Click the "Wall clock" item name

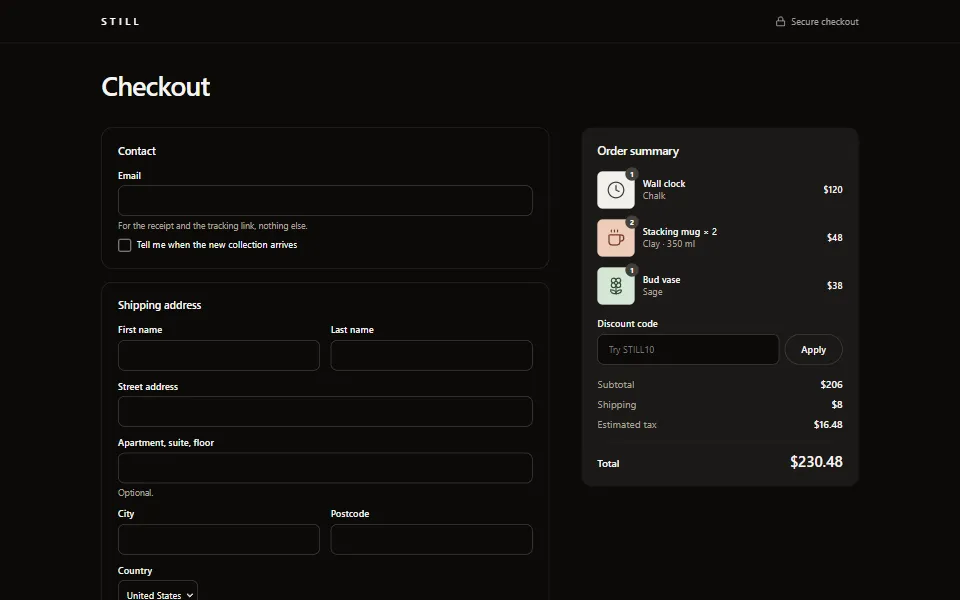664,184
